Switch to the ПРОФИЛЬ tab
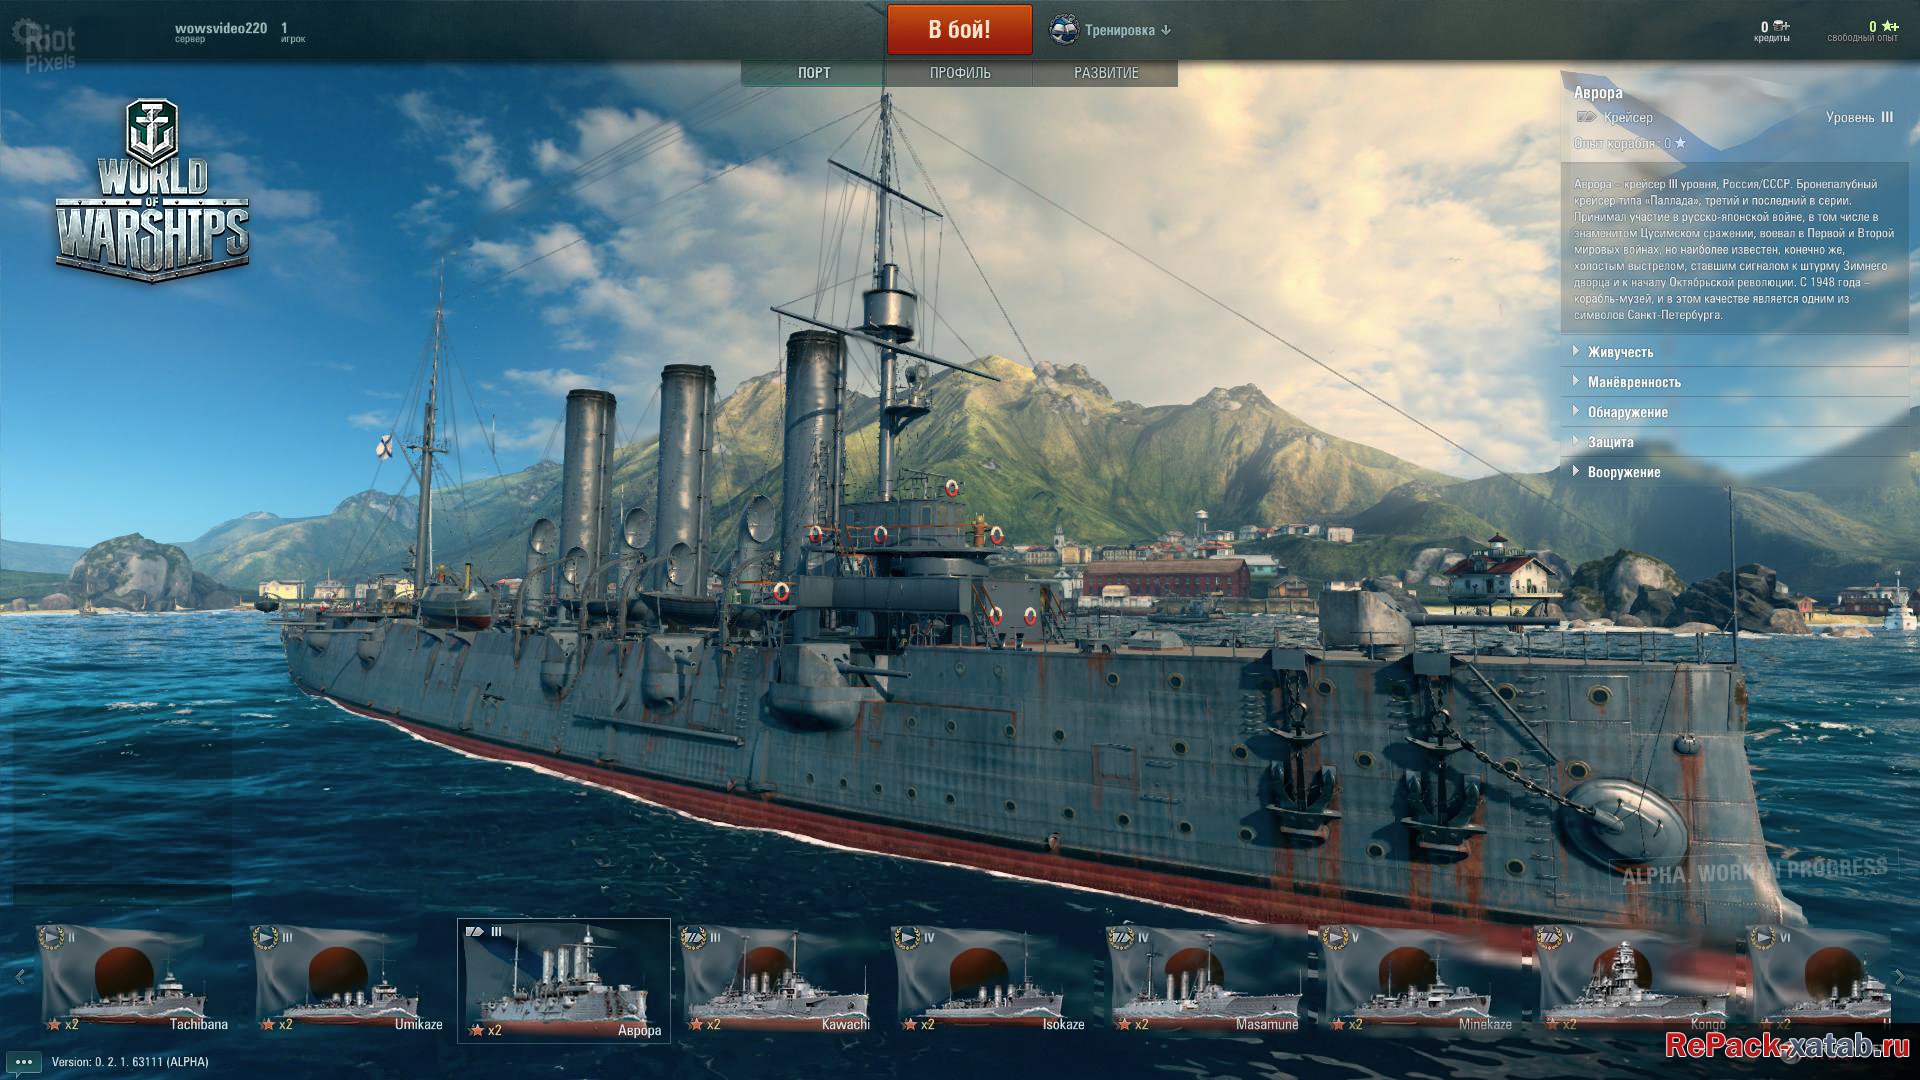 [960, 73]
